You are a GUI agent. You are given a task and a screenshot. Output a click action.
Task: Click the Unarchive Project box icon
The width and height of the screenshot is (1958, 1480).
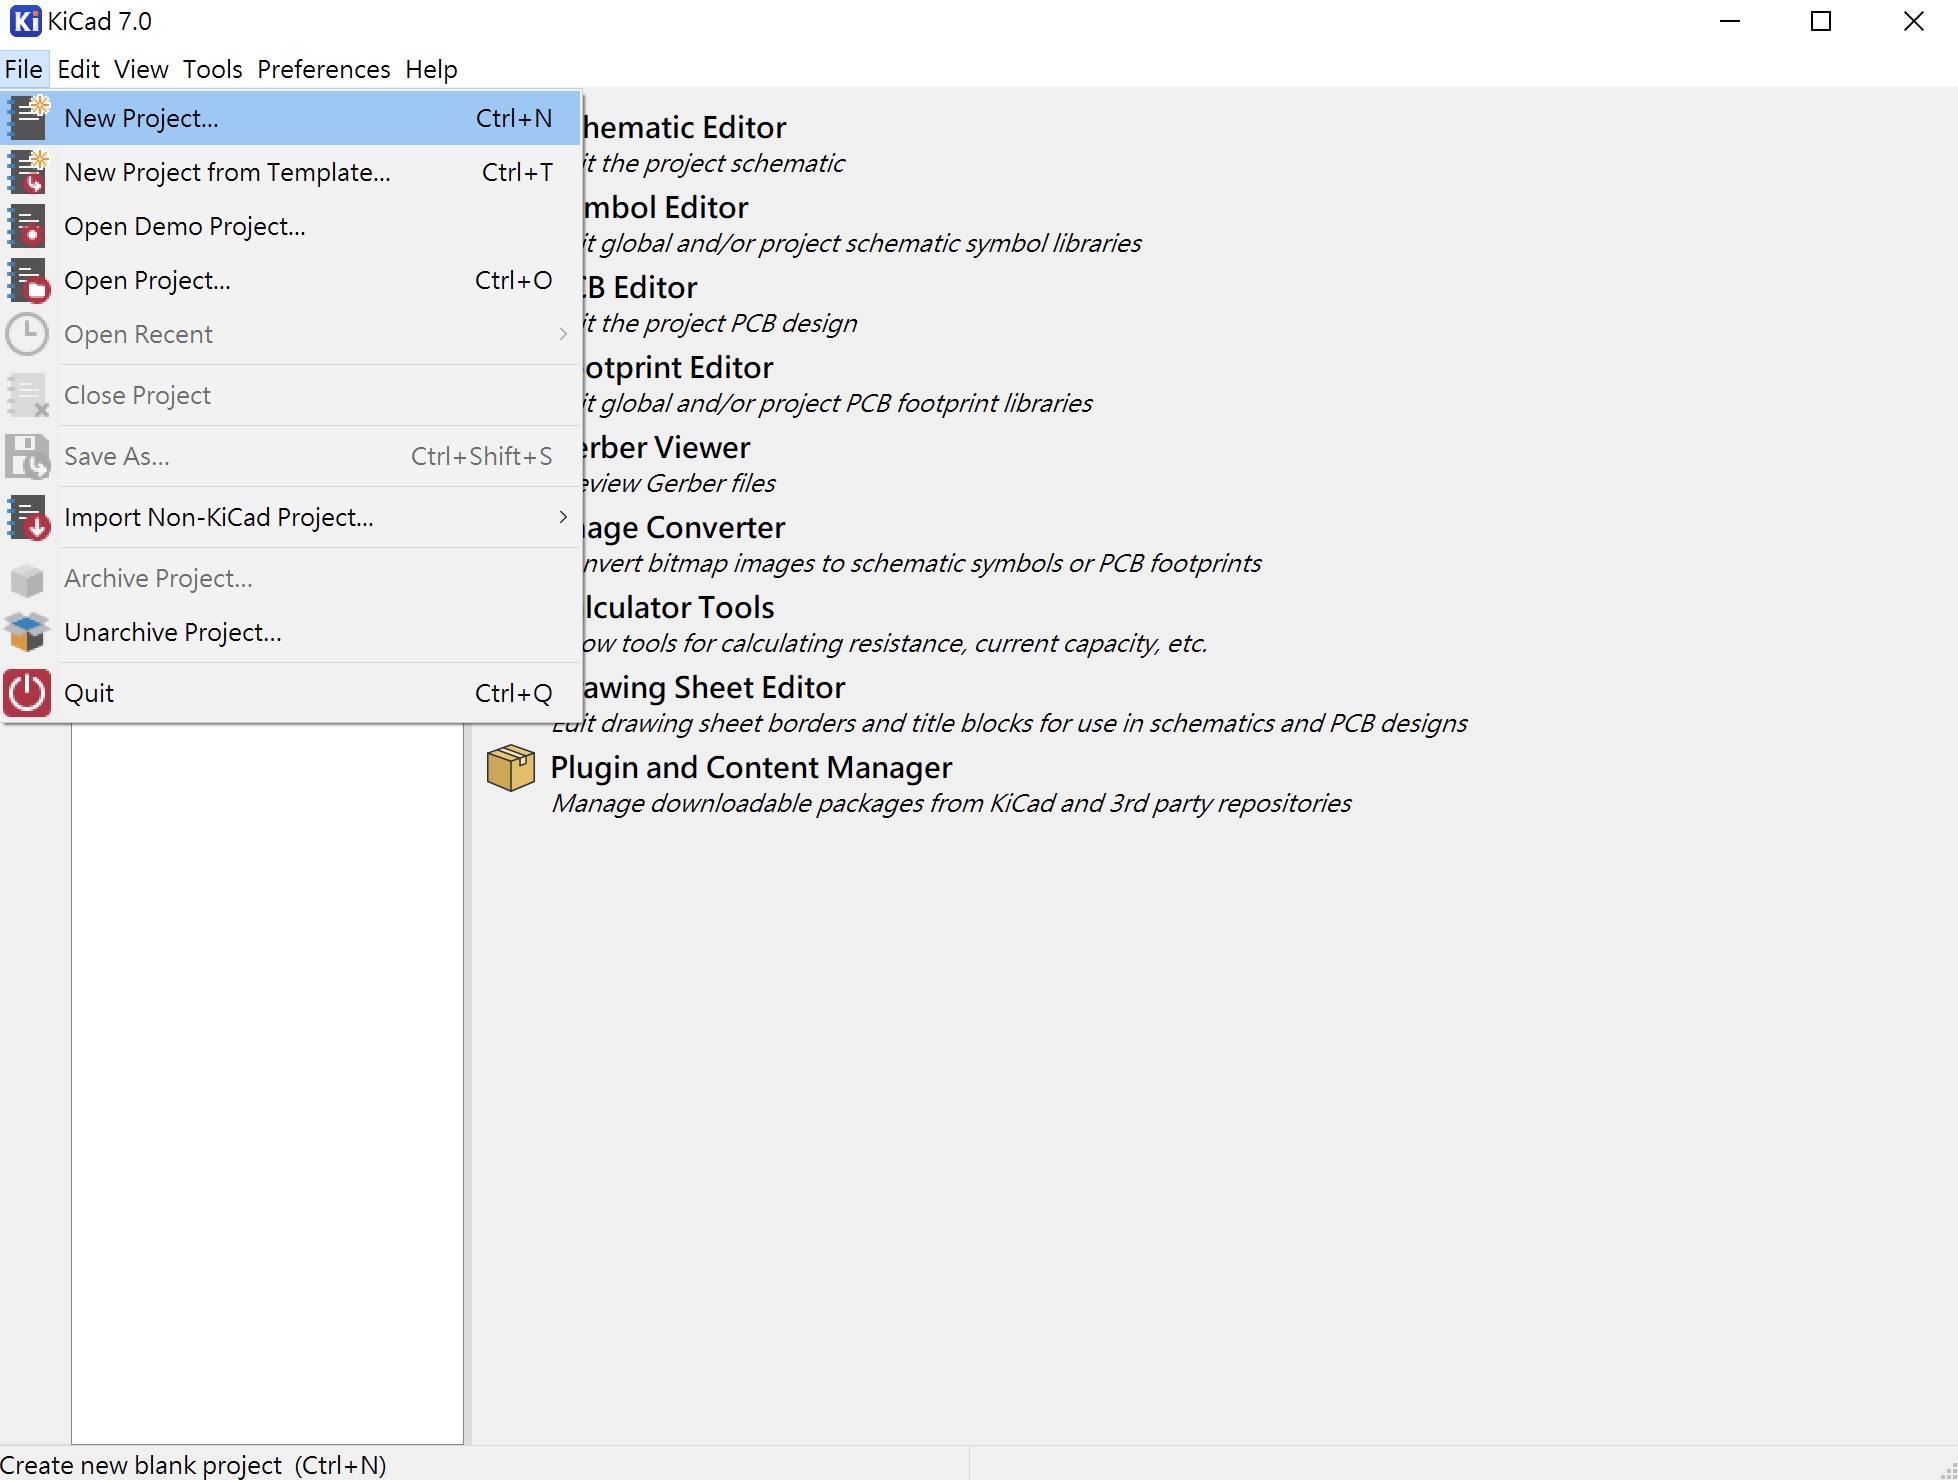click(28, 632)
